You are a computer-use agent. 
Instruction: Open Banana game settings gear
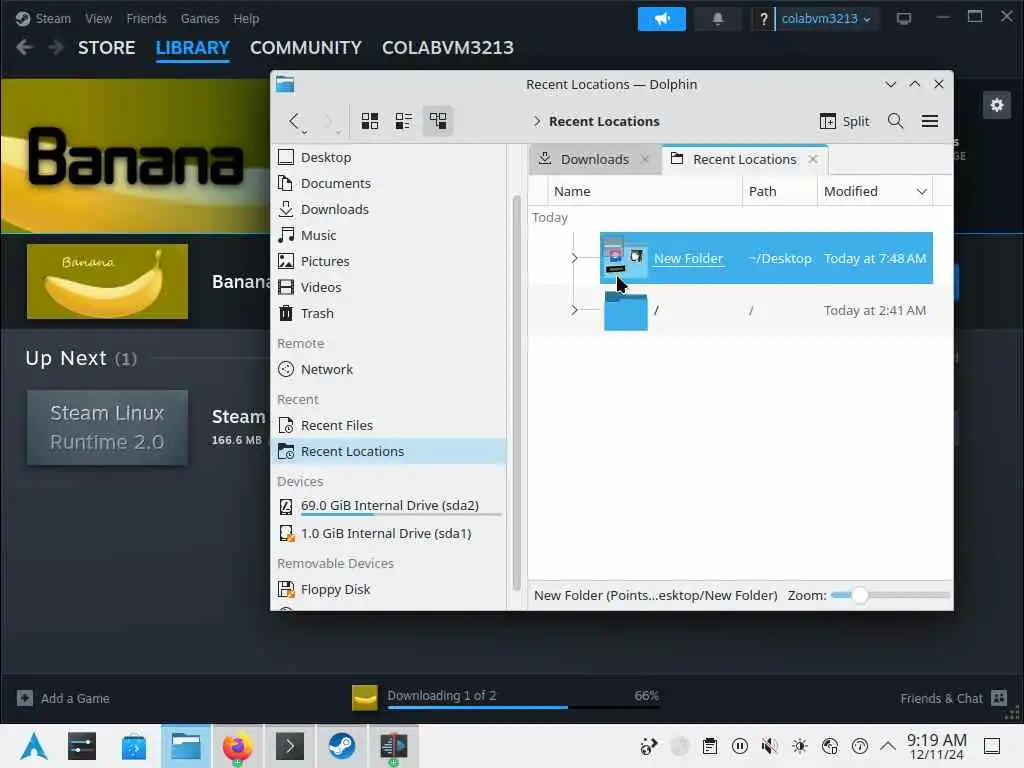coord(997,105)
